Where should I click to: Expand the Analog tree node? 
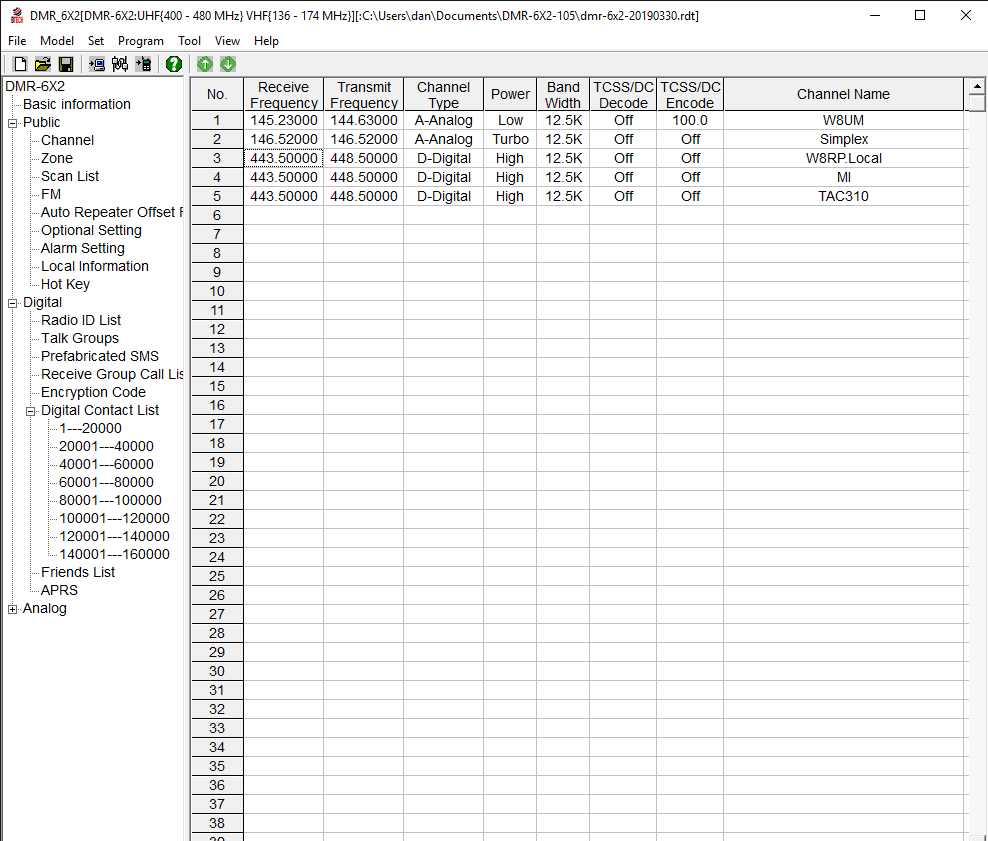(13, 609)
